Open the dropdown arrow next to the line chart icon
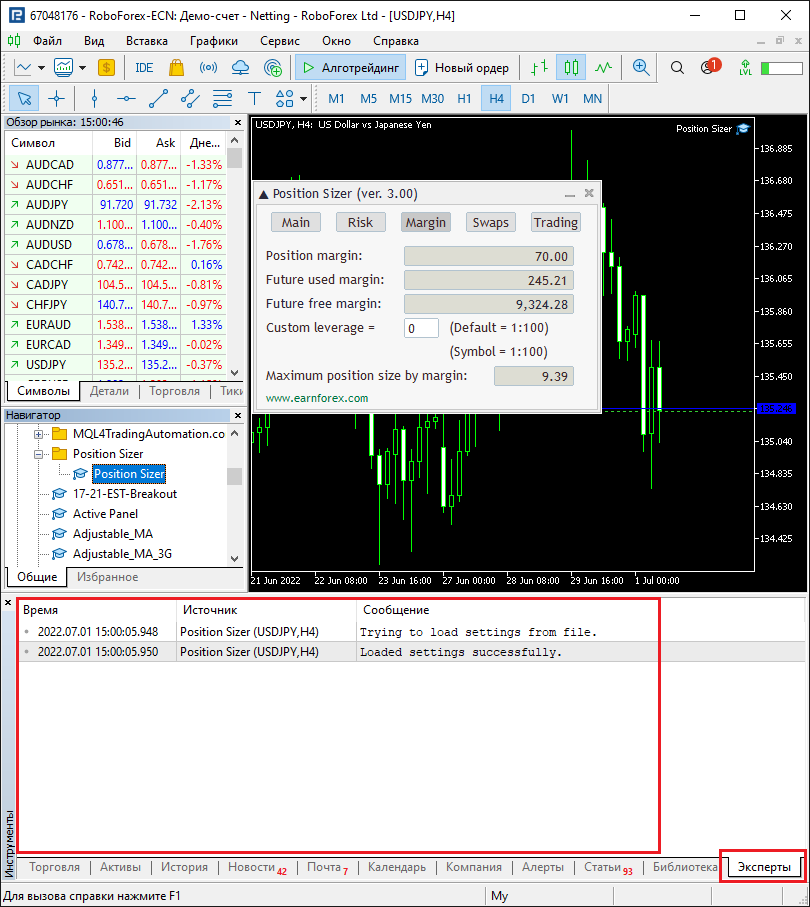The image size is (810, 907). pyautogui.click(x=41, y=68)
